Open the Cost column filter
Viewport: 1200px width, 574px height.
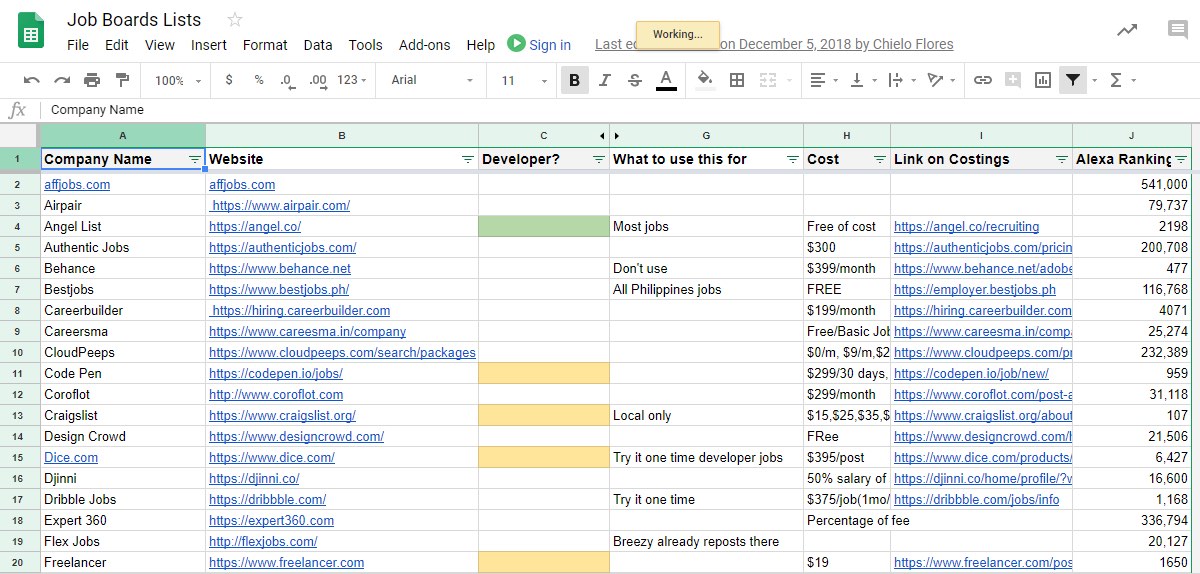pyautogui.click(x=880, y=160)
